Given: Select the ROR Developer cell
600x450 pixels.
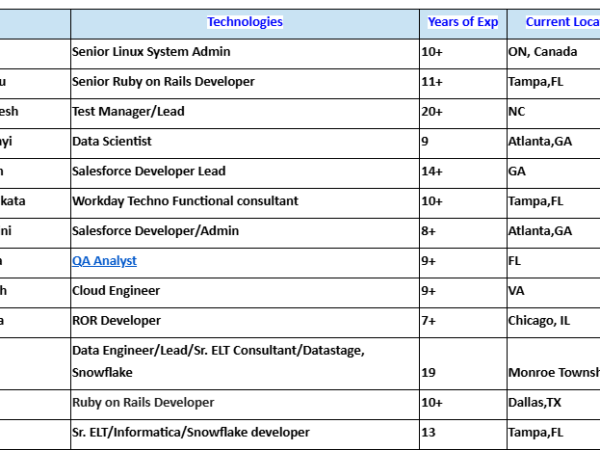Looking at the screenshot, I should tap(245, 323).
